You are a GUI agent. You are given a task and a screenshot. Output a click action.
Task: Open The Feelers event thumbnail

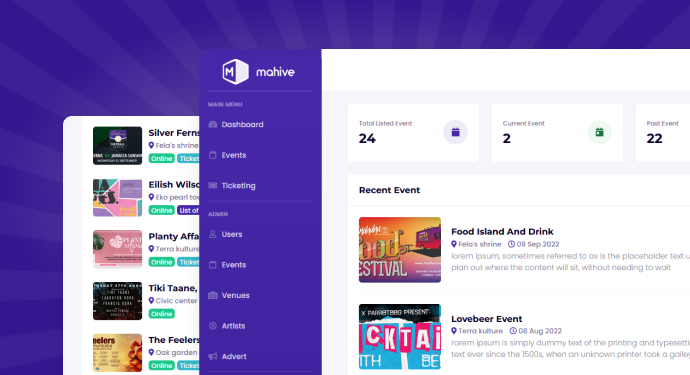click(117, 353)
